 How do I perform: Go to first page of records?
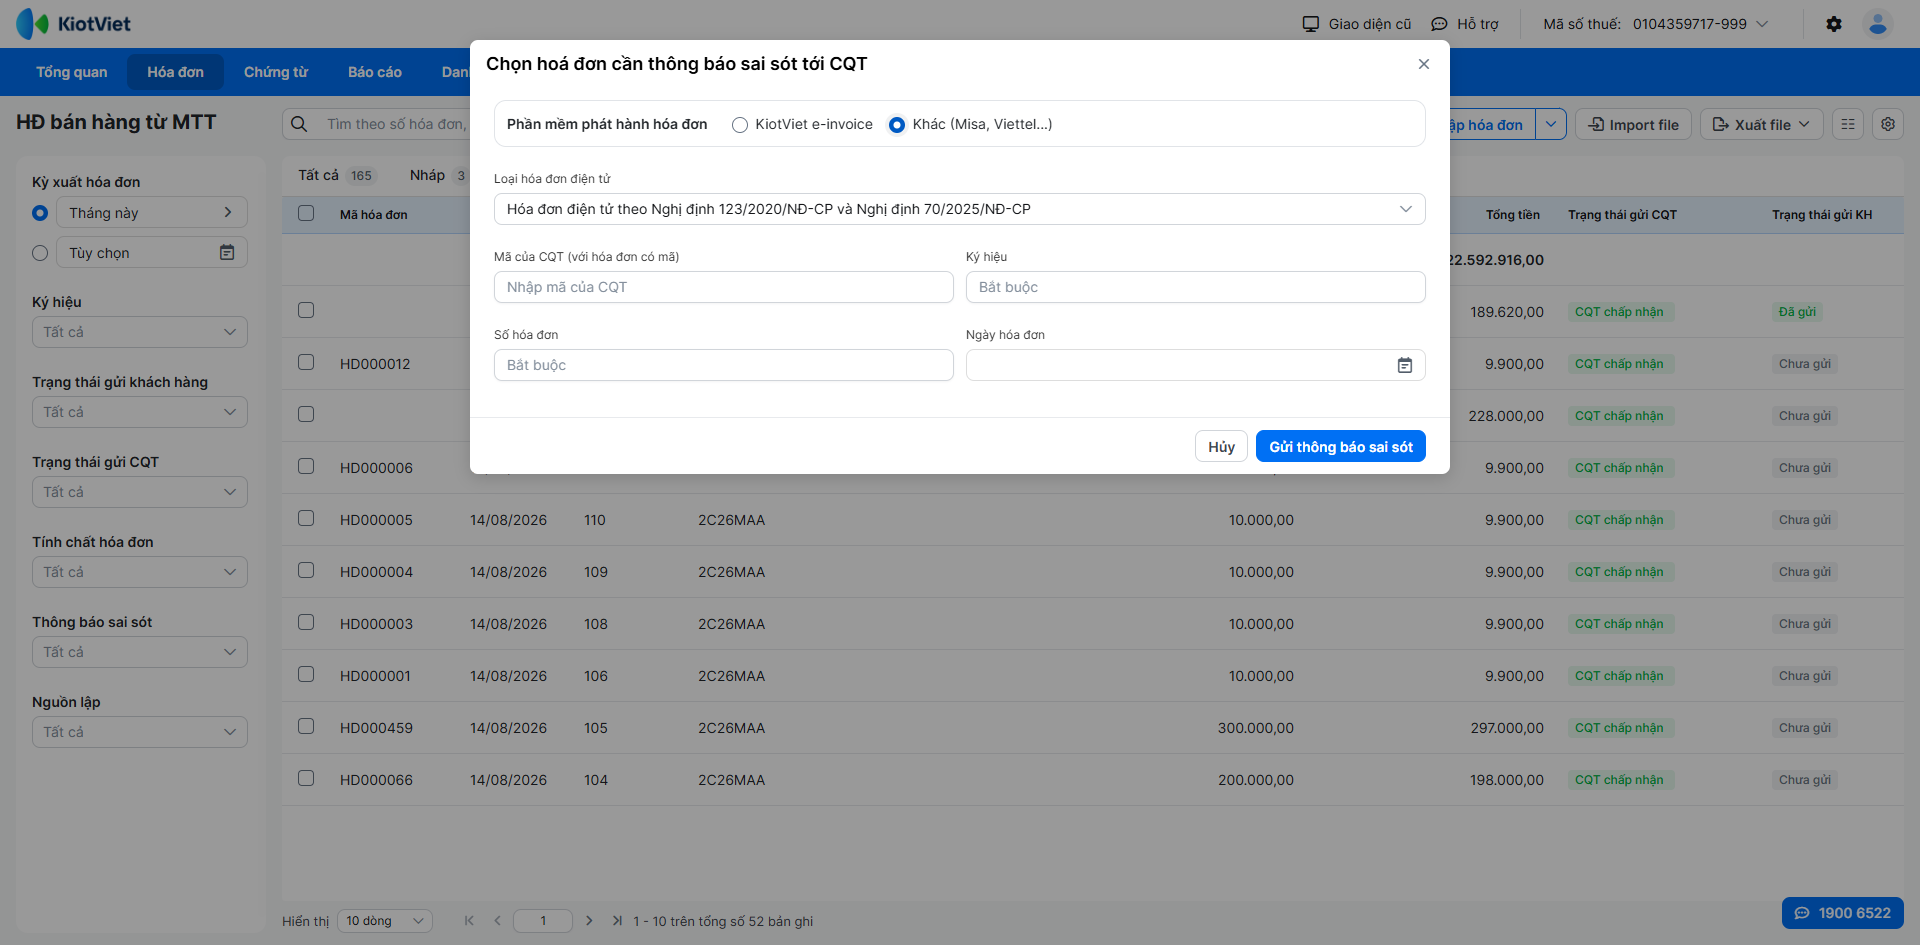click(x=469, y=921)
